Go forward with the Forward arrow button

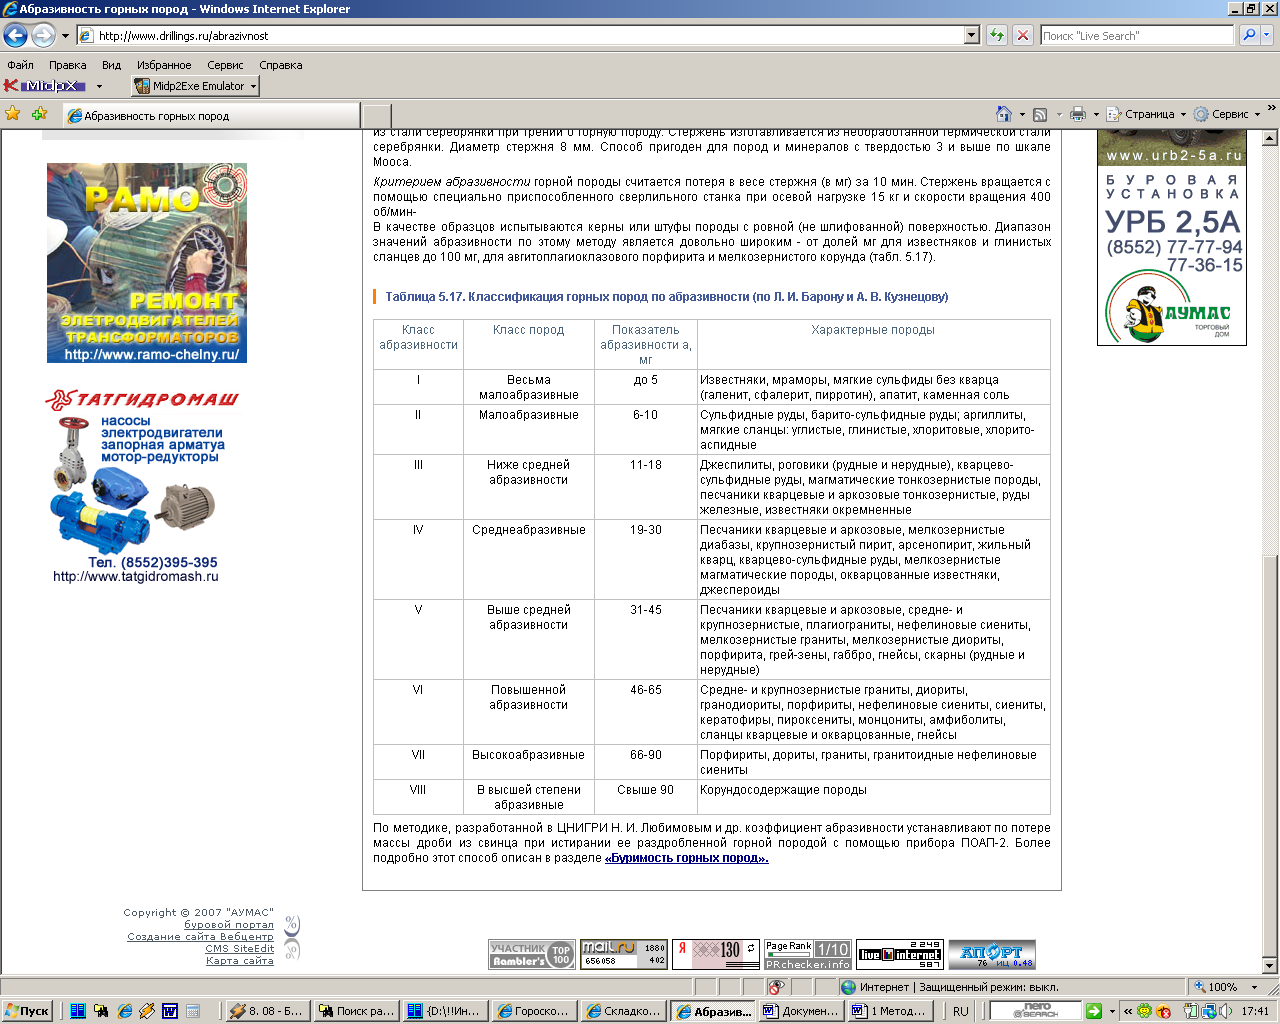click(43, 36)
